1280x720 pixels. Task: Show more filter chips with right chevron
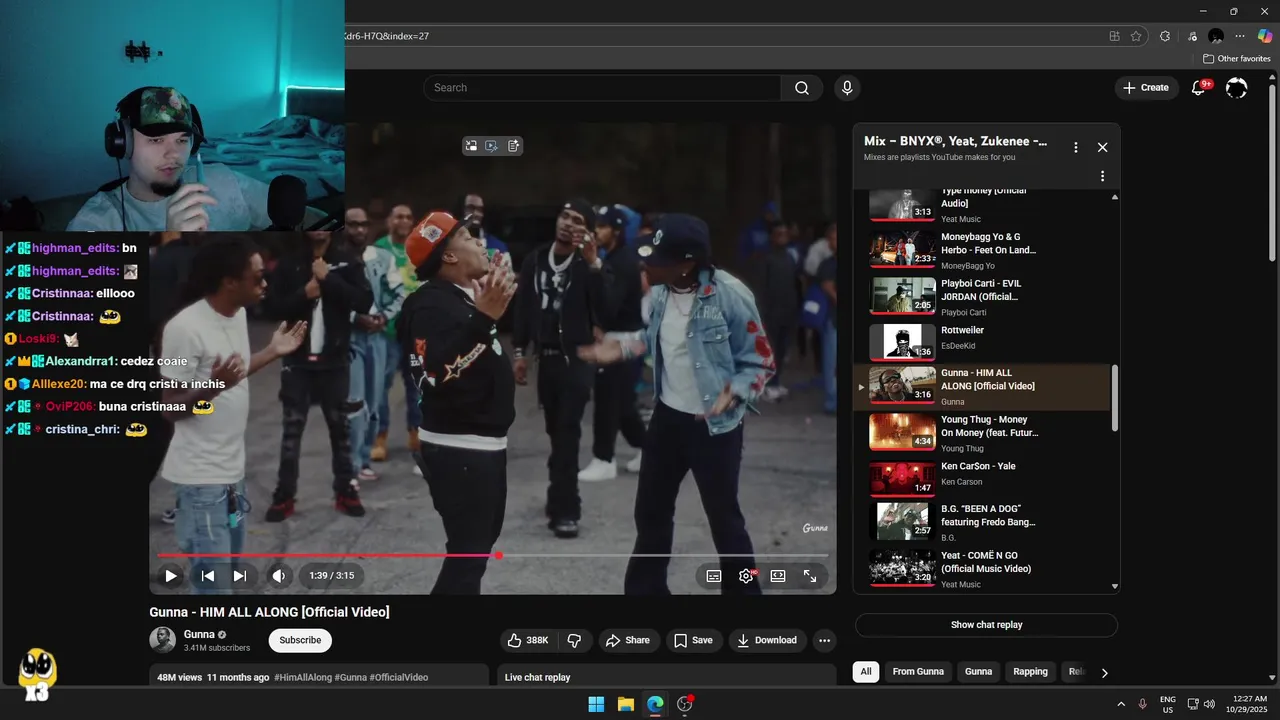coord(1104,673)
